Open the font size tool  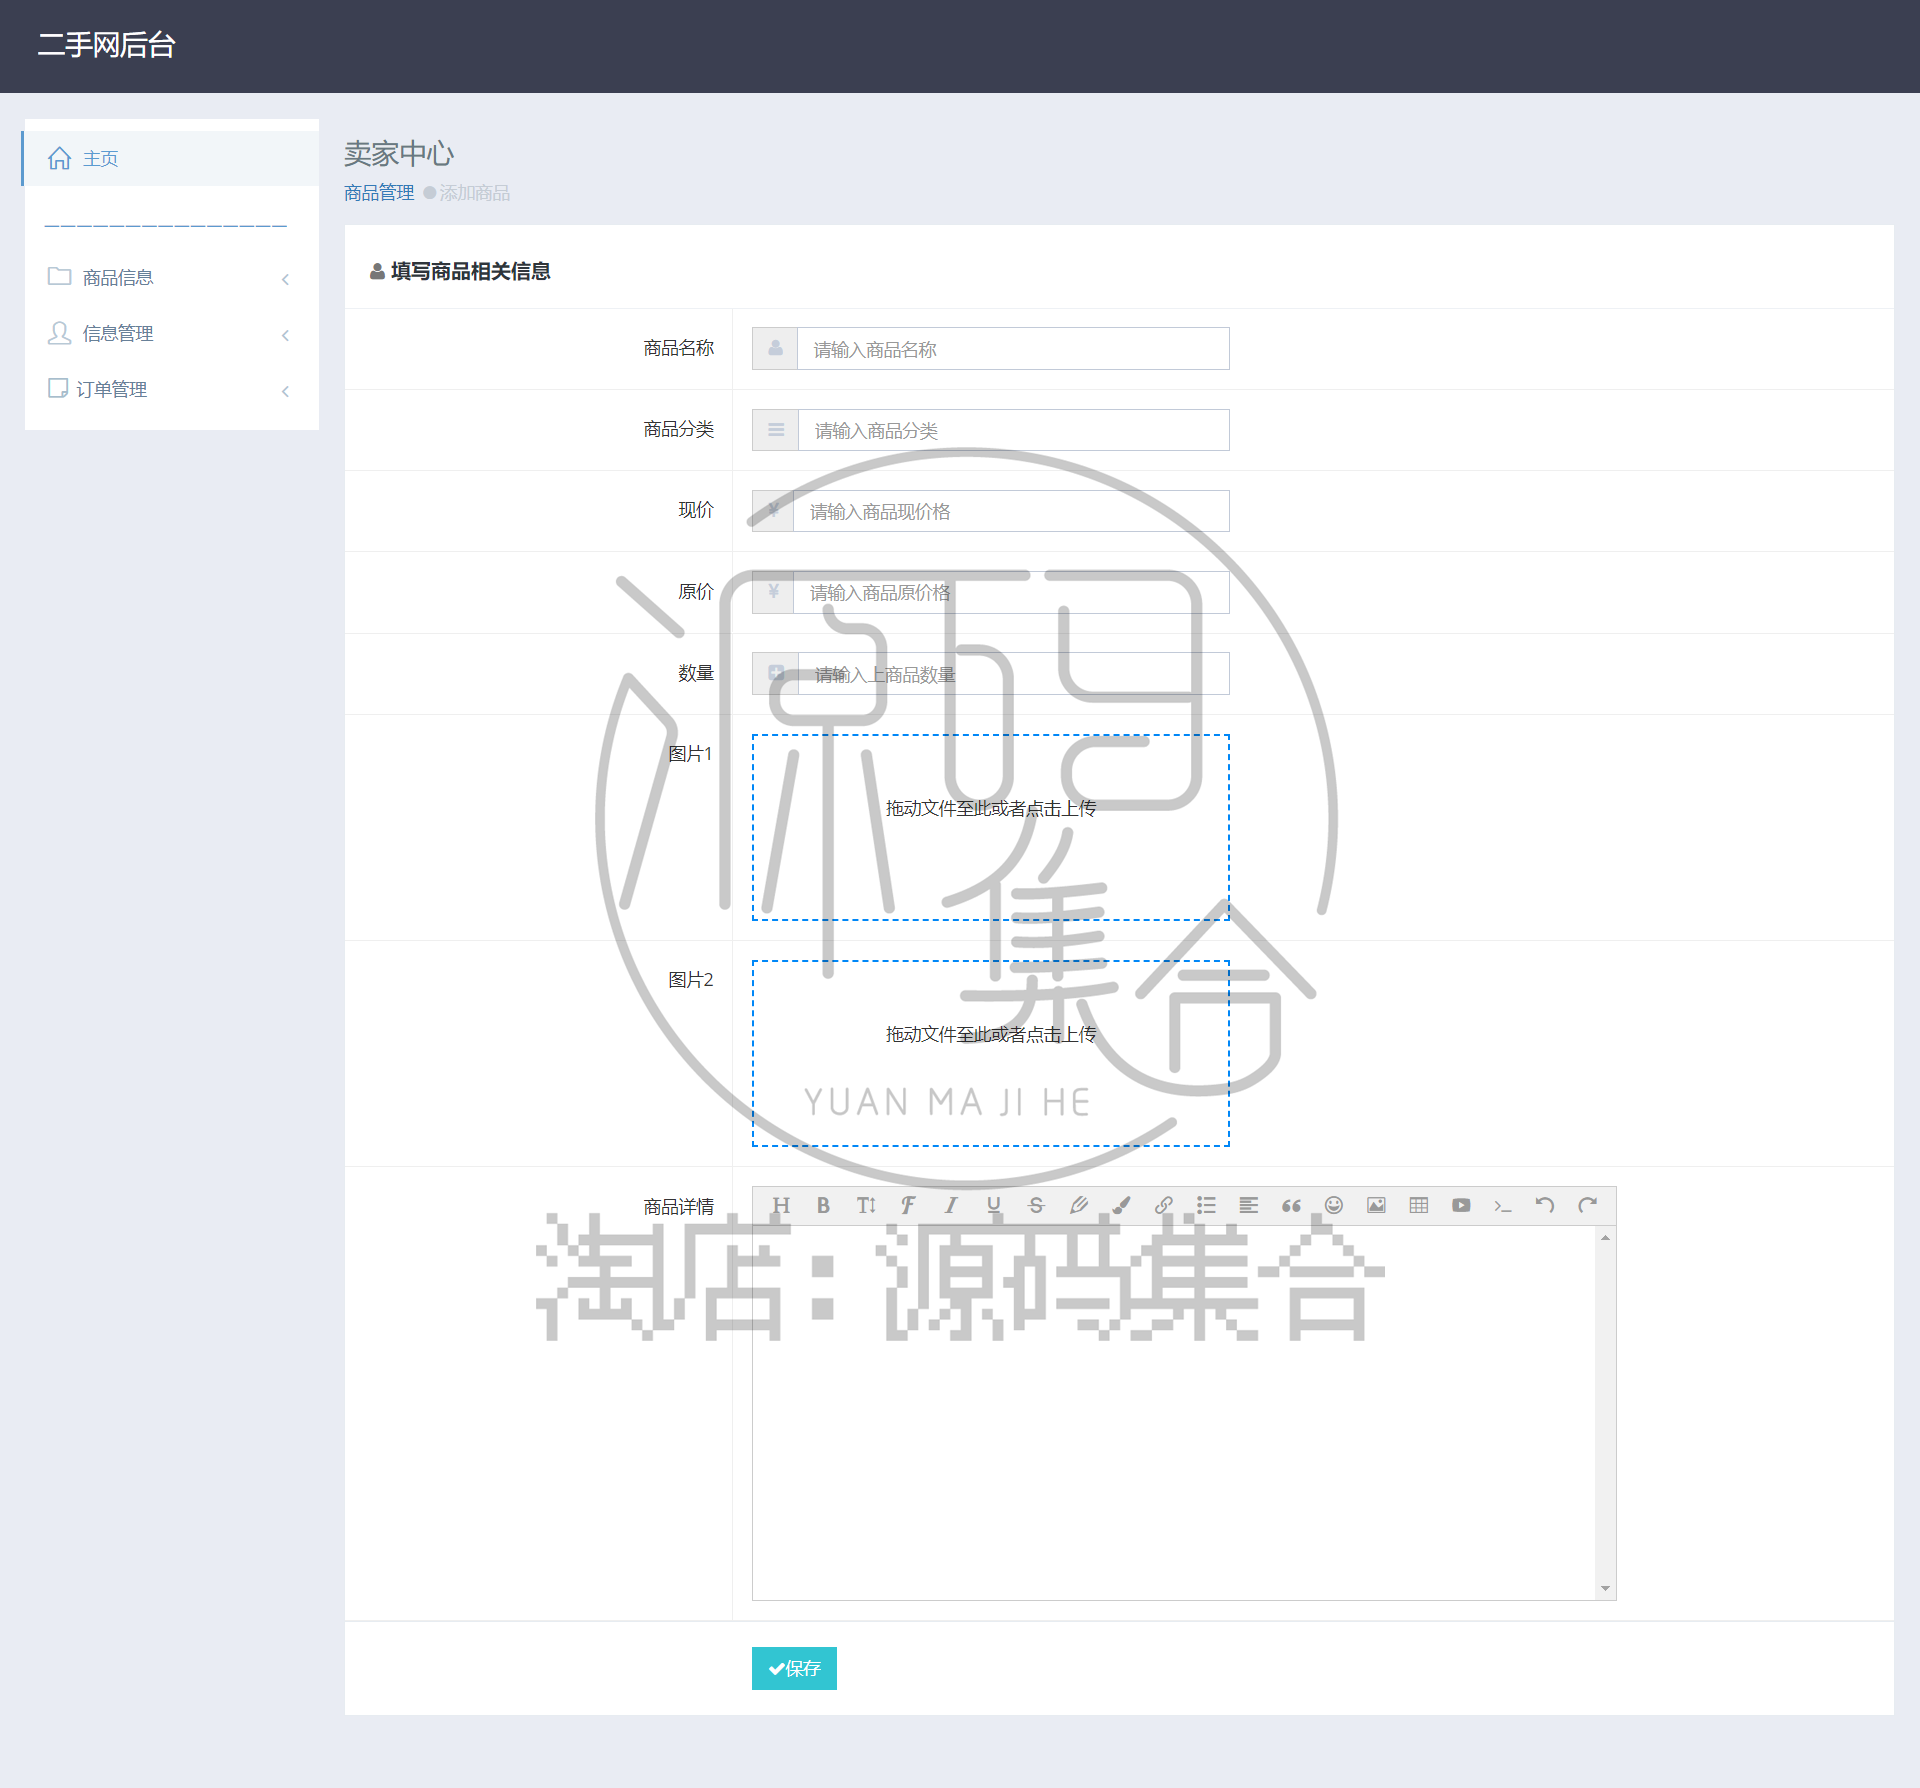tap(866, 1206)
